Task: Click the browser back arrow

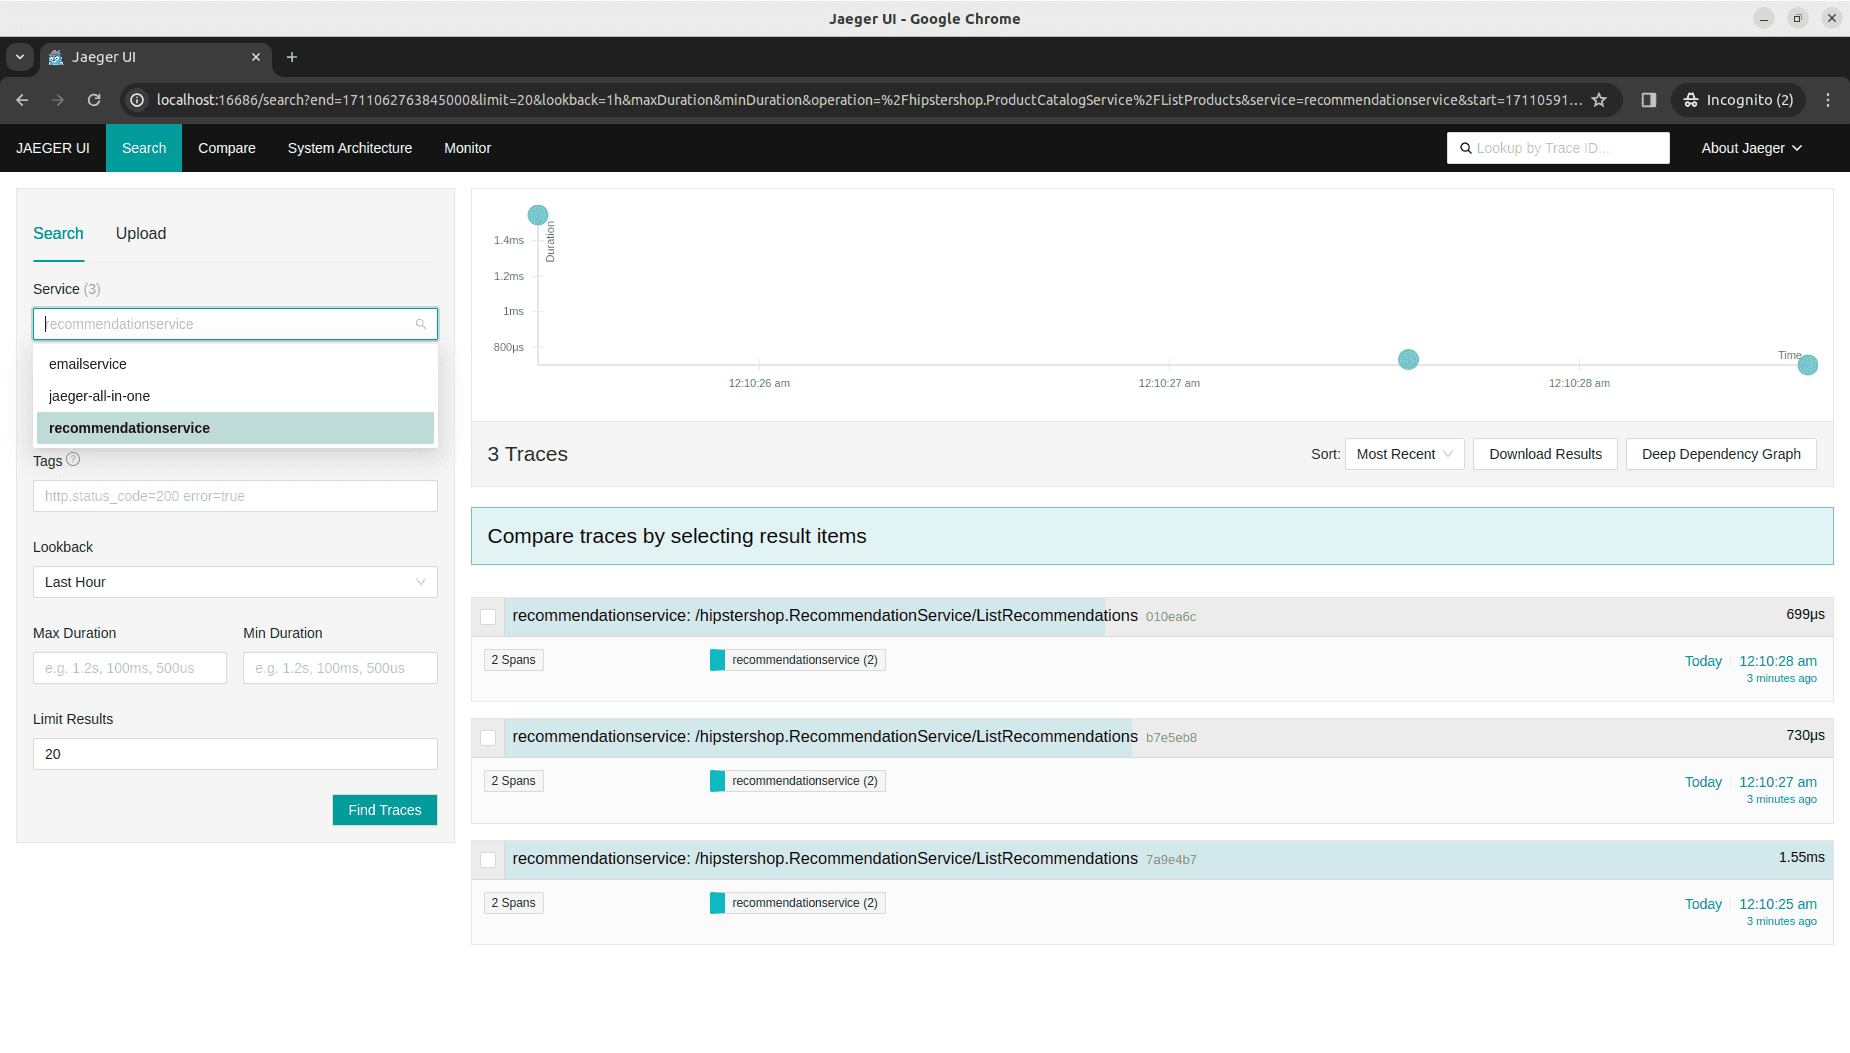Action: (22, 100)
